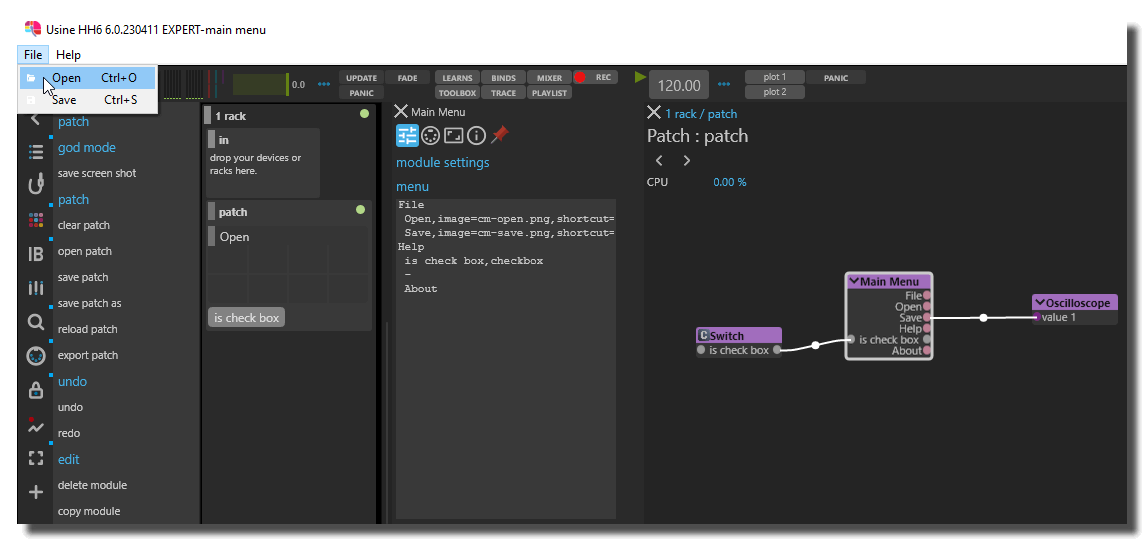The image size is (1145, 542).
Task: Click the blue dots beside tempo
Action: (724, 84)
